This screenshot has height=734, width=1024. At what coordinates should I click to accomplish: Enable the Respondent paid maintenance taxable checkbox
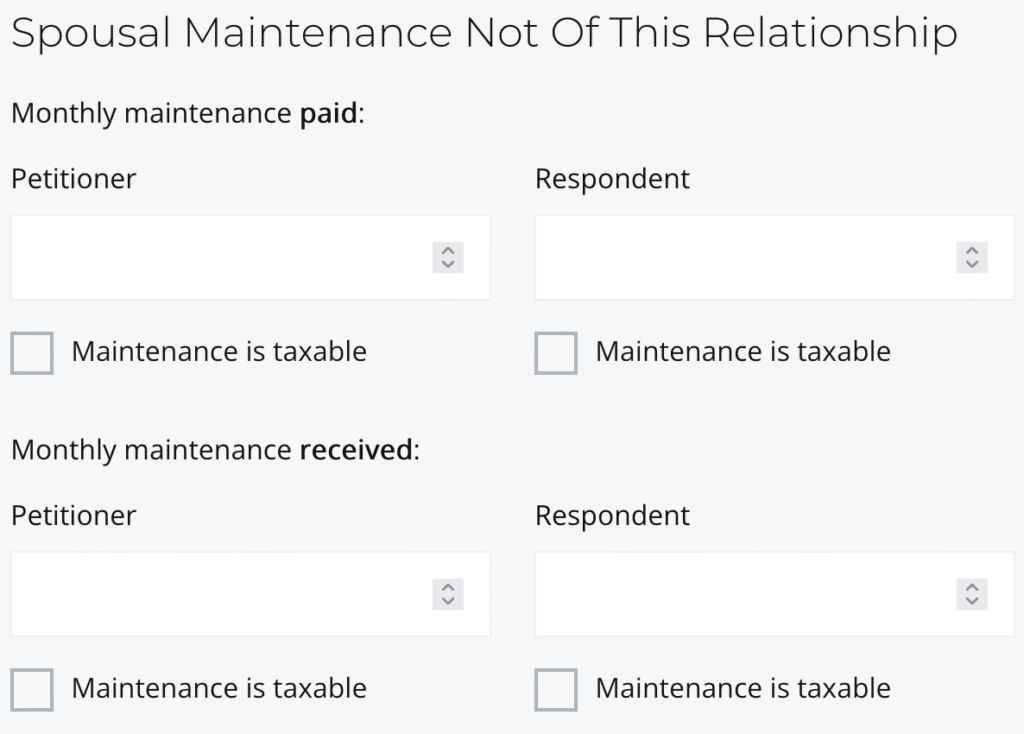556,353
